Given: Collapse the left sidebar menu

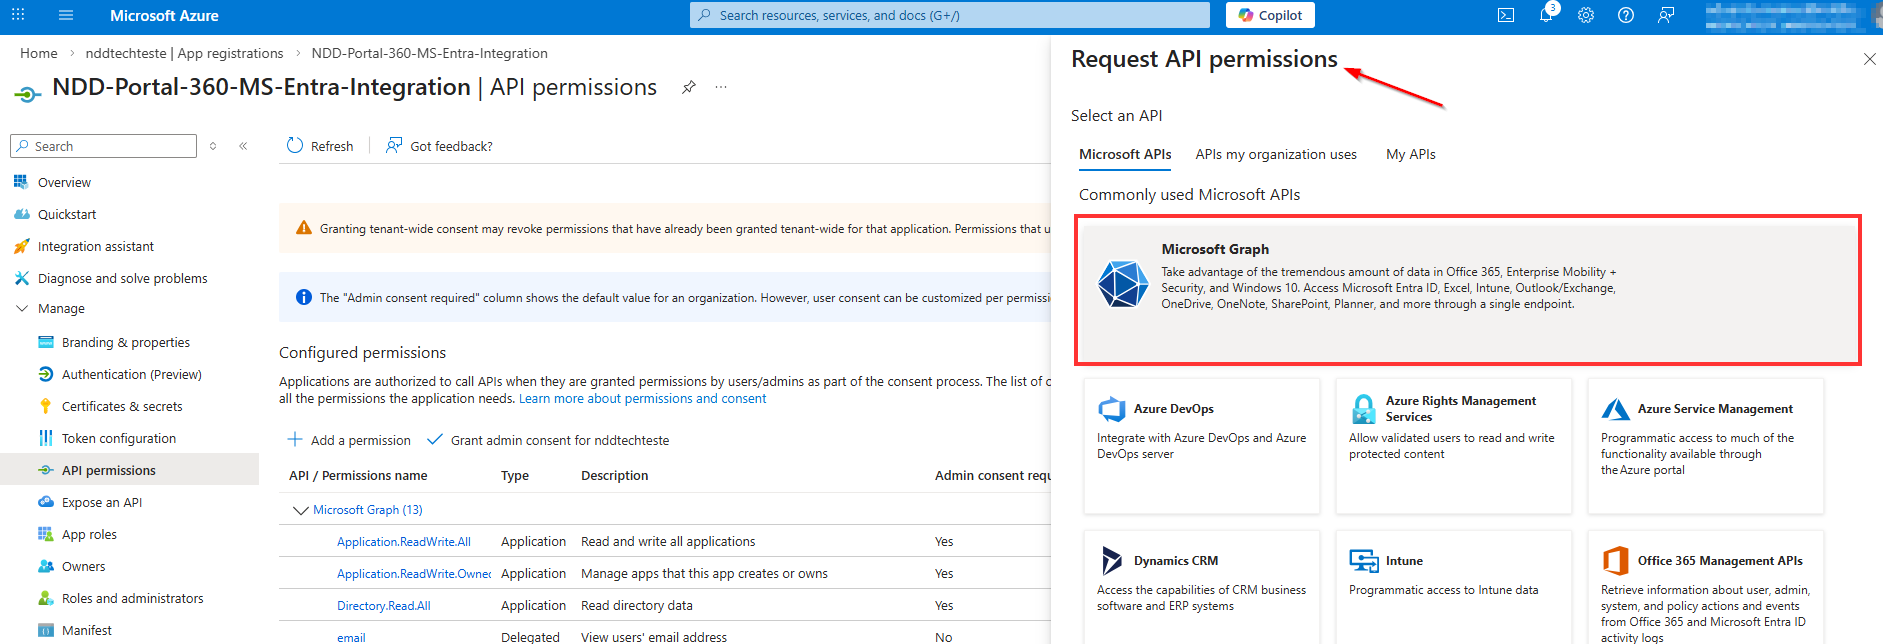Looking at the screenshot, I should (243, 146).
